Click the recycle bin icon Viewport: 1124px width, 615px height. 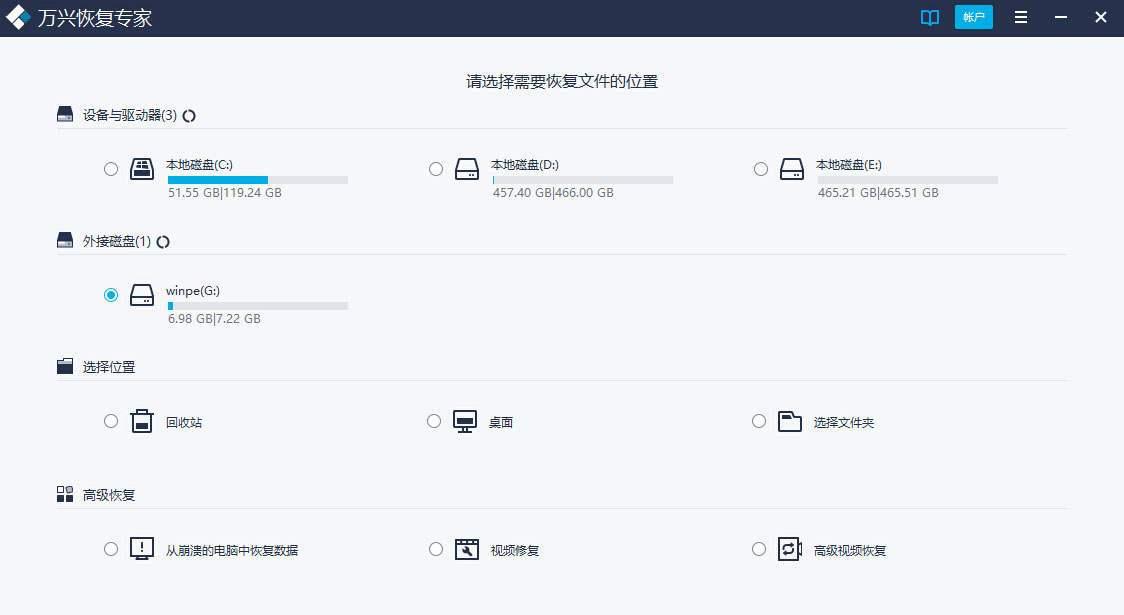point(142,421)
